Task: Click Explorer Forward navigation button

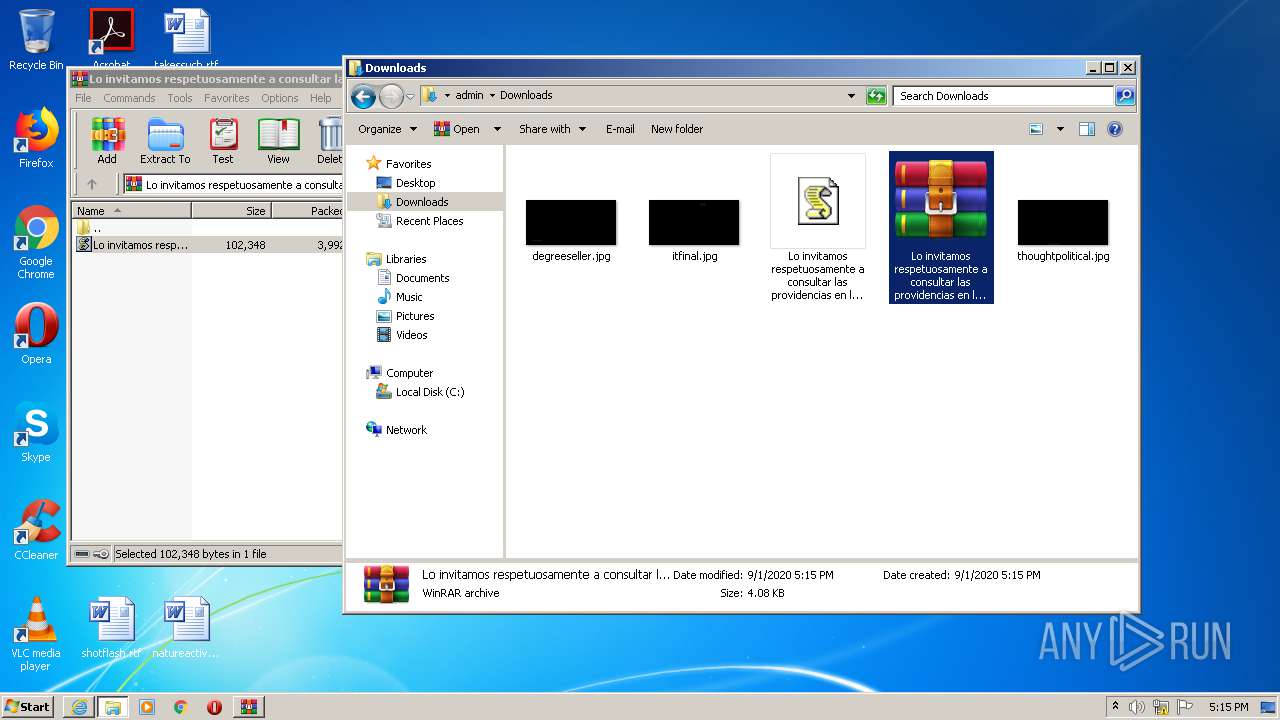Action: [391, 96]
